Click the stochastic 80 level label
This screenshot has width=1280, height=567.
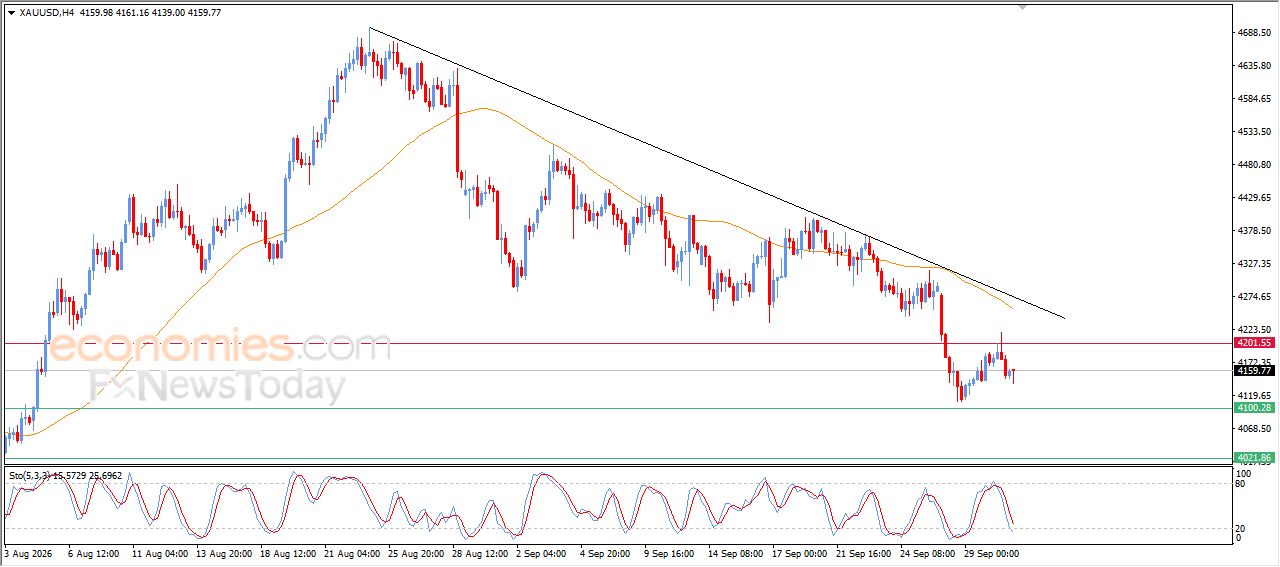1241,484
